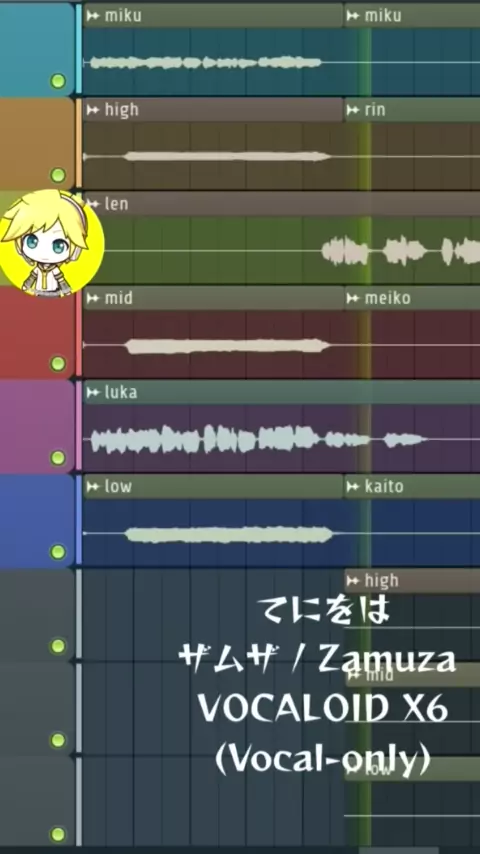Click the green playhead marker line
Image resolution: width=480 pixels, height=854 pixels.
pyautogui.click(x=366, y=425)
